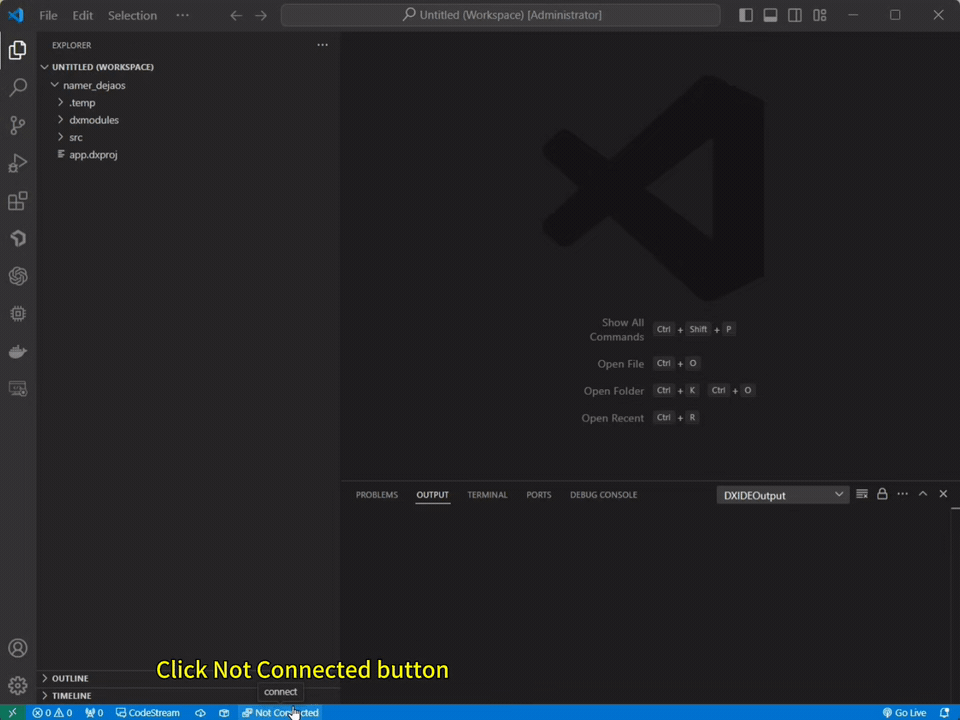Image resolution: width=960 pixels, height=720 pixels.
Task: Toggle secondary side bar layout icon
Action: coord(795,15)
